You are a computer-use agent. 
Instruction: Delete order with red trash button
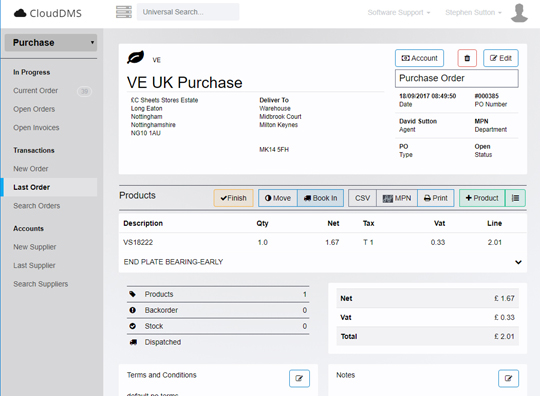tap(467, 58)
